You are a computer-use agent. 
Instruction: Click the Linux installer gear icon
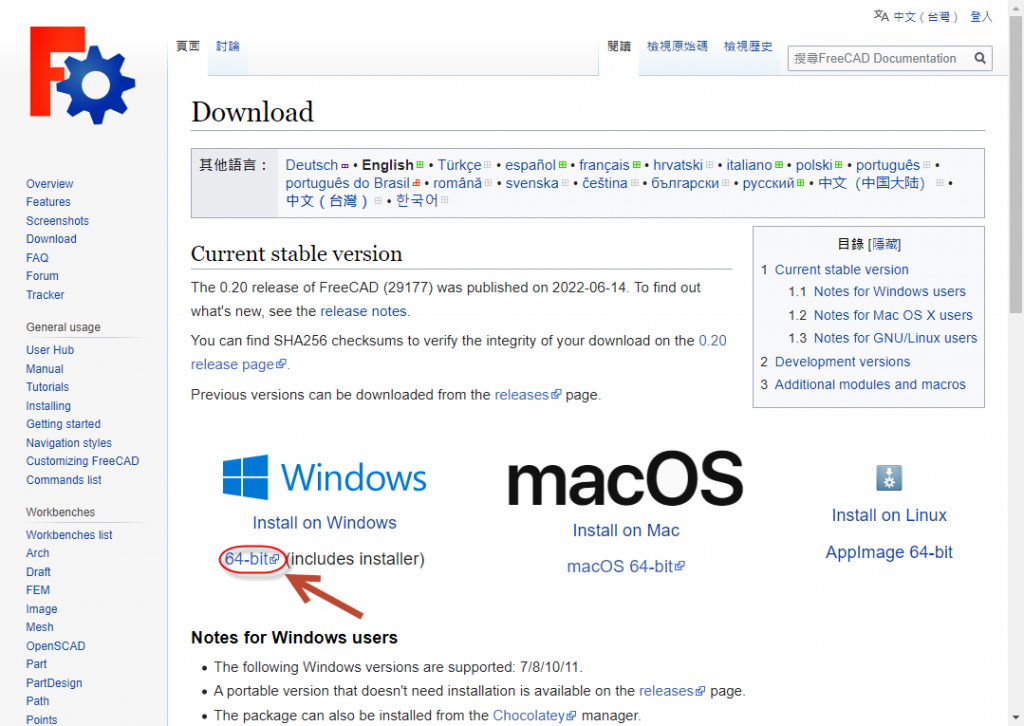pos(888,478)
